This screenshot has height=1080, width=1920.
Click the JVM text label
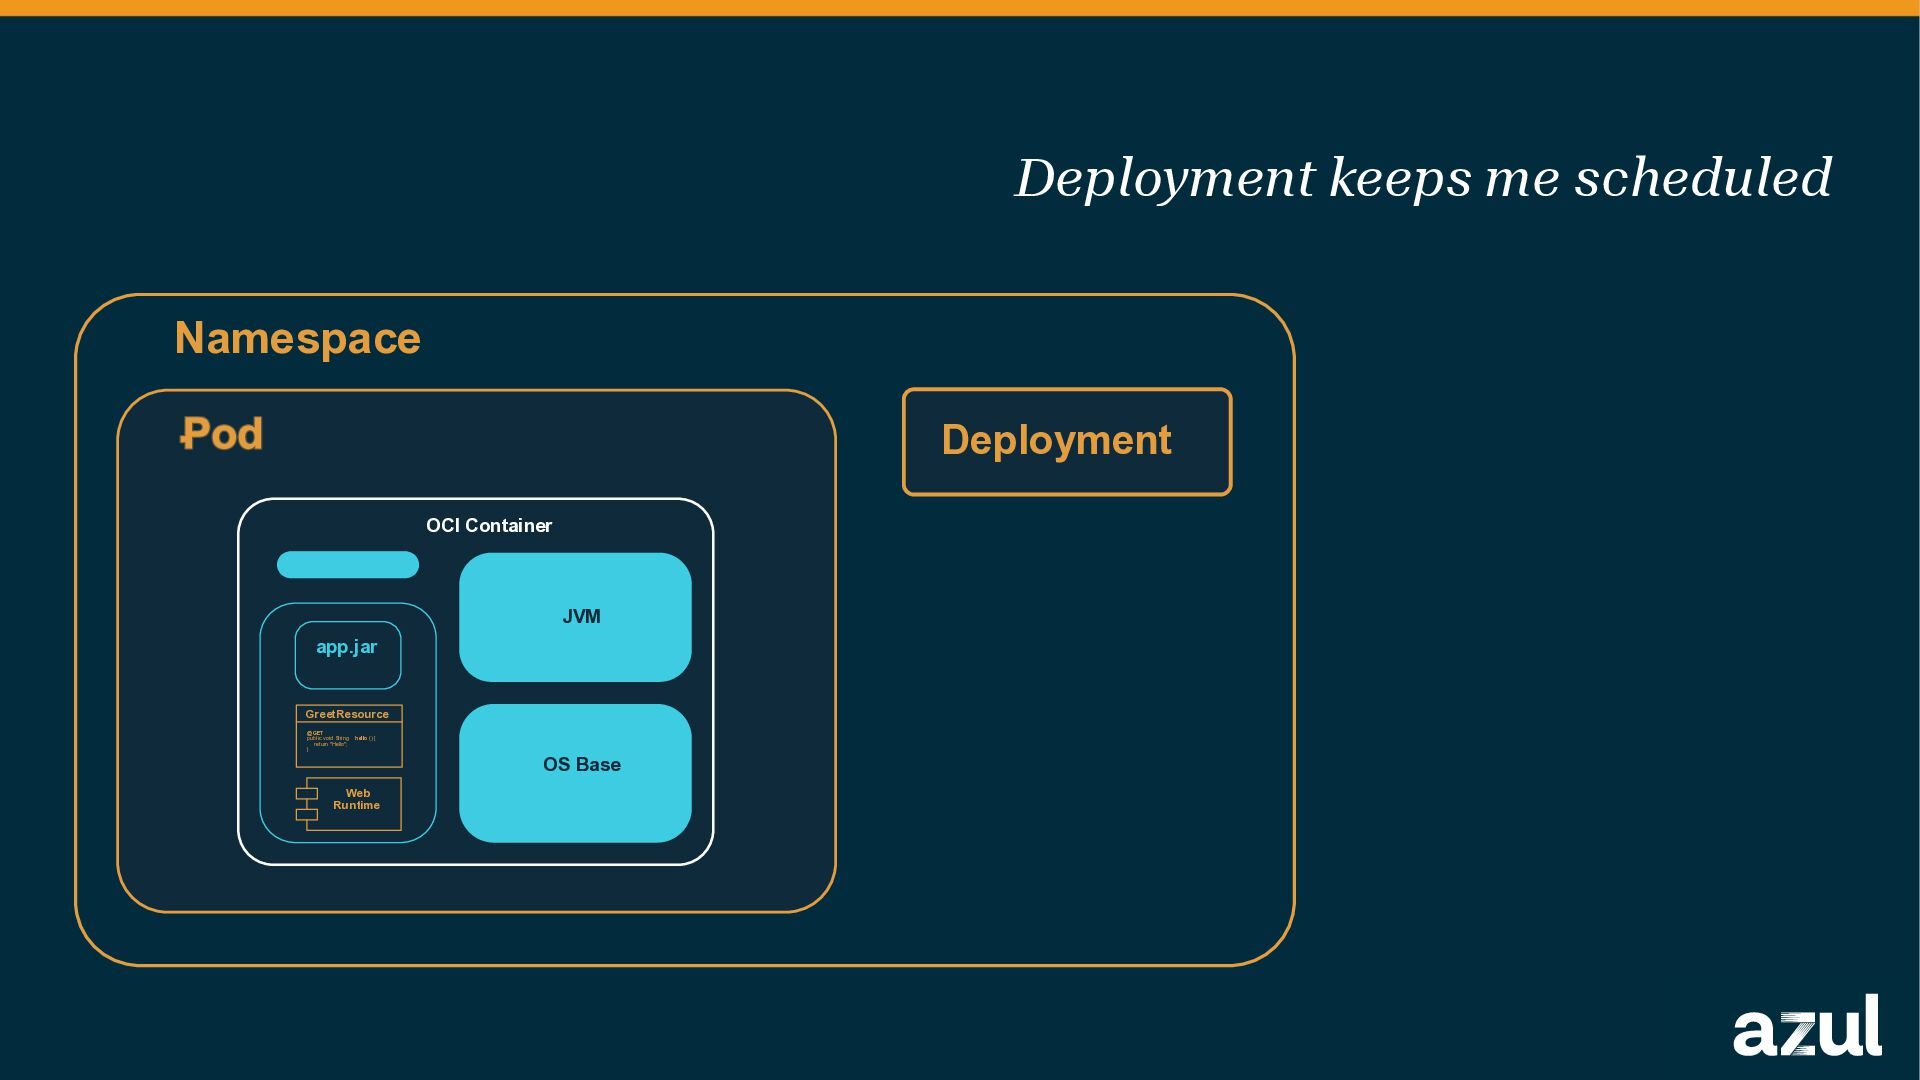pos(581,616)
